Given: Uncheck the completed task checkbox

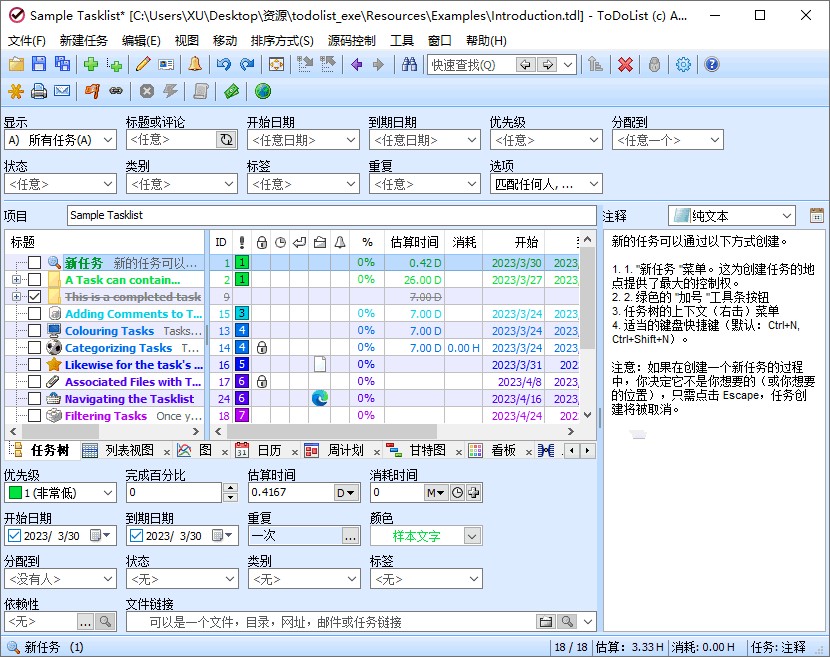Looking at the screenshot, I should (34, 296).
